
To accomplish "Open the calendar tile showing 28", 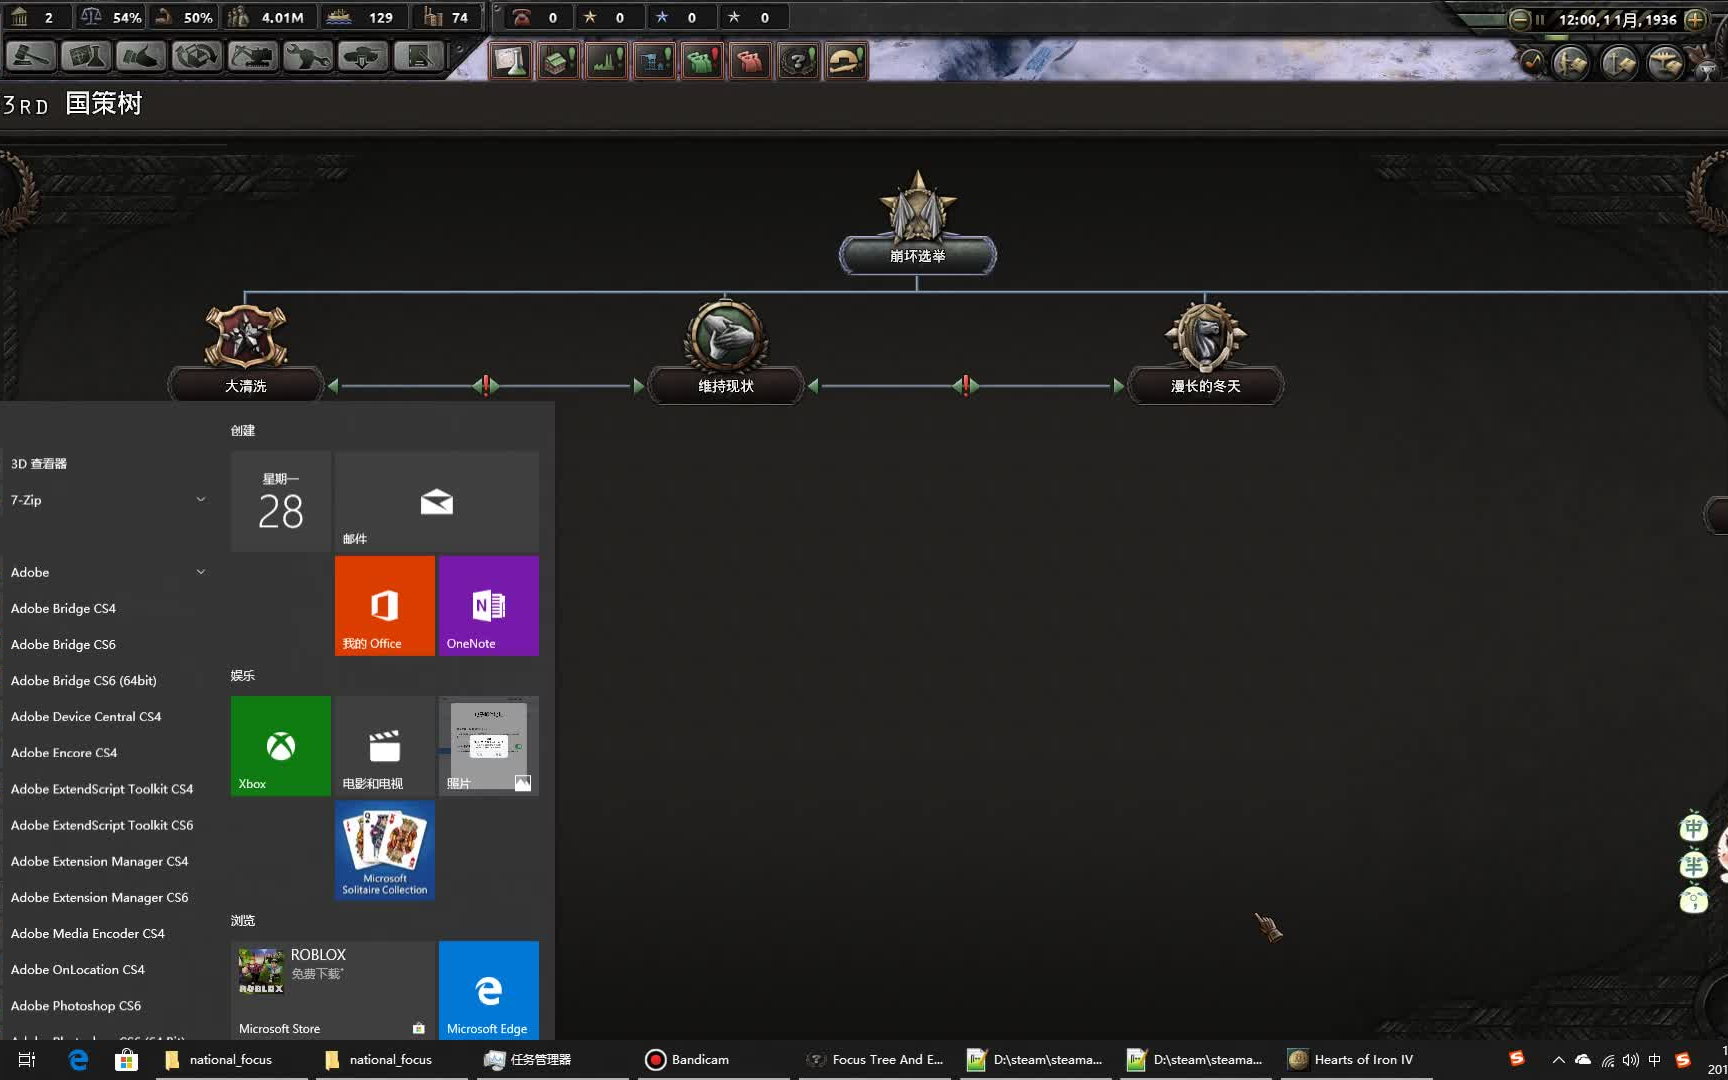I will coord(281,501).
